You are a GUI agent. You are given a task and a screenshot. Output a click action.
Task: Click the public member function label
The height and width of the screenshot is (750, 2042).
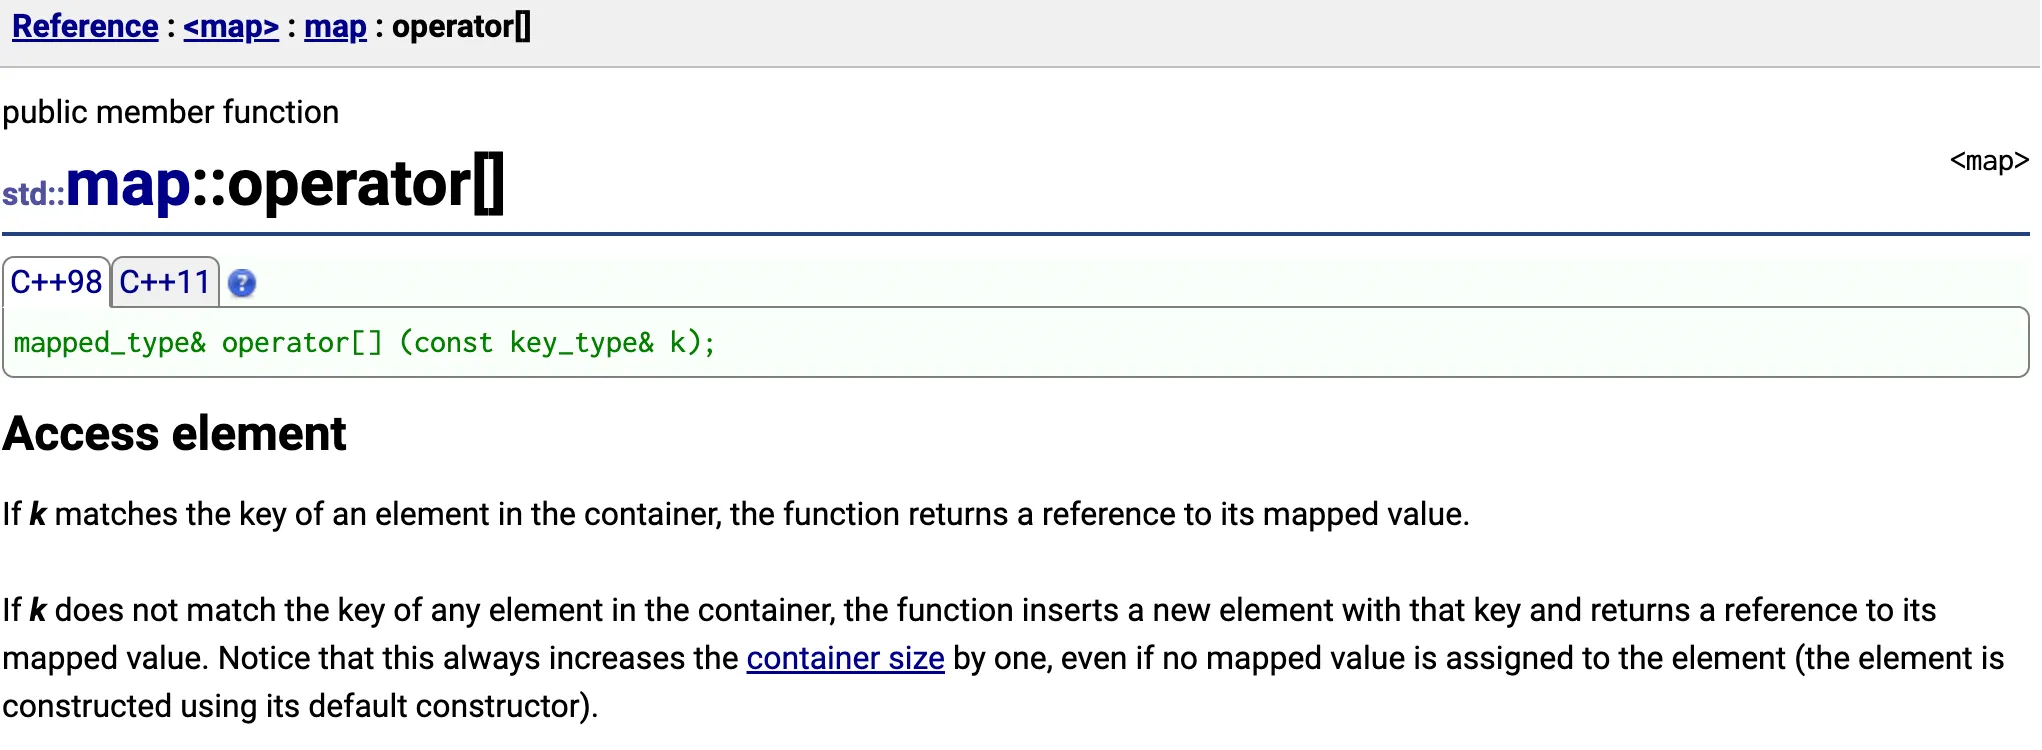[170, 112]
